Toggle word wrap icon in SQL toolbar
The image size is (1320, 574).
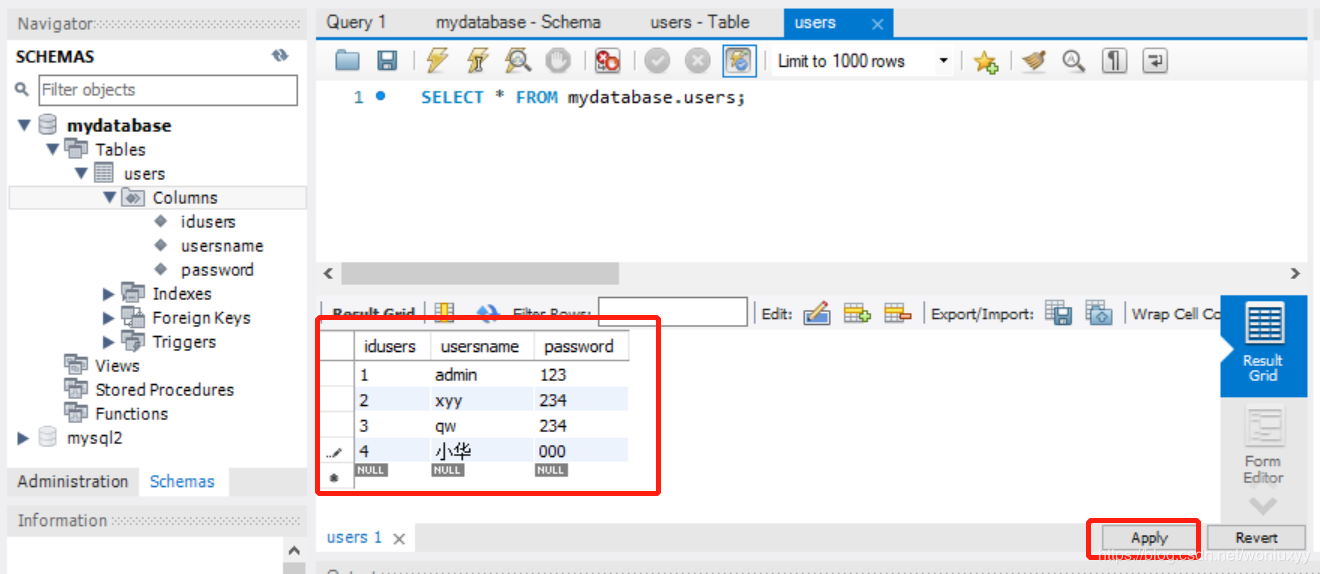pyautogui.click(x=1155, y=61)
